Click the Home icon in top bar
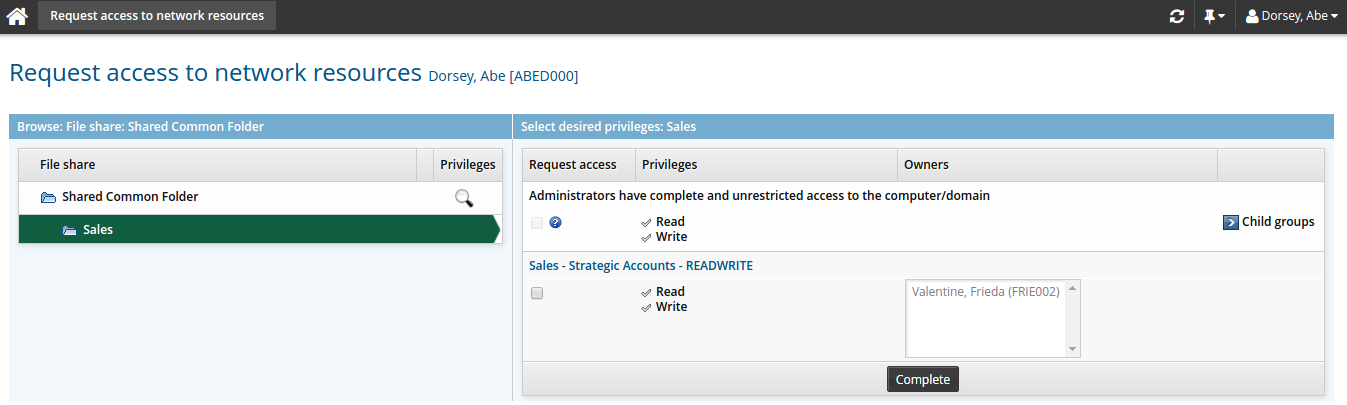 (x=17, y=16)
